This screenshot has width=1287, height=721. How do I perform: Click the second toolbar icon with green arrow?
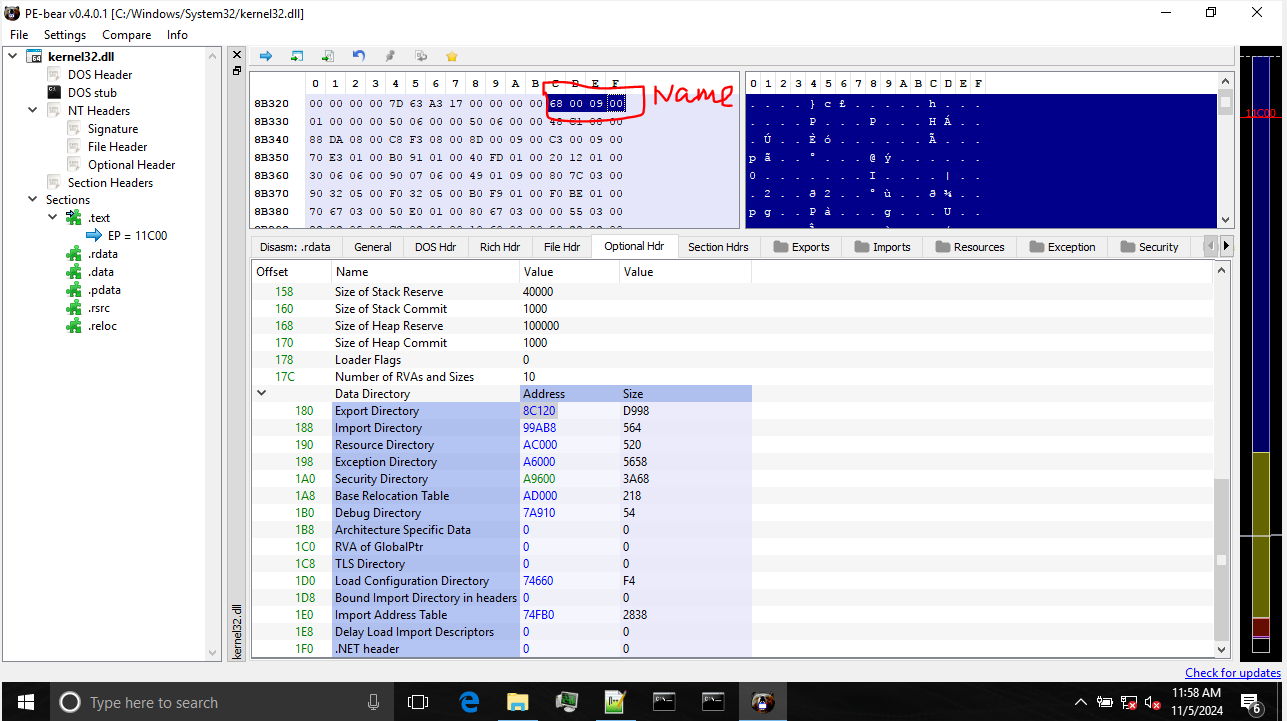click(x=297, y=56)
